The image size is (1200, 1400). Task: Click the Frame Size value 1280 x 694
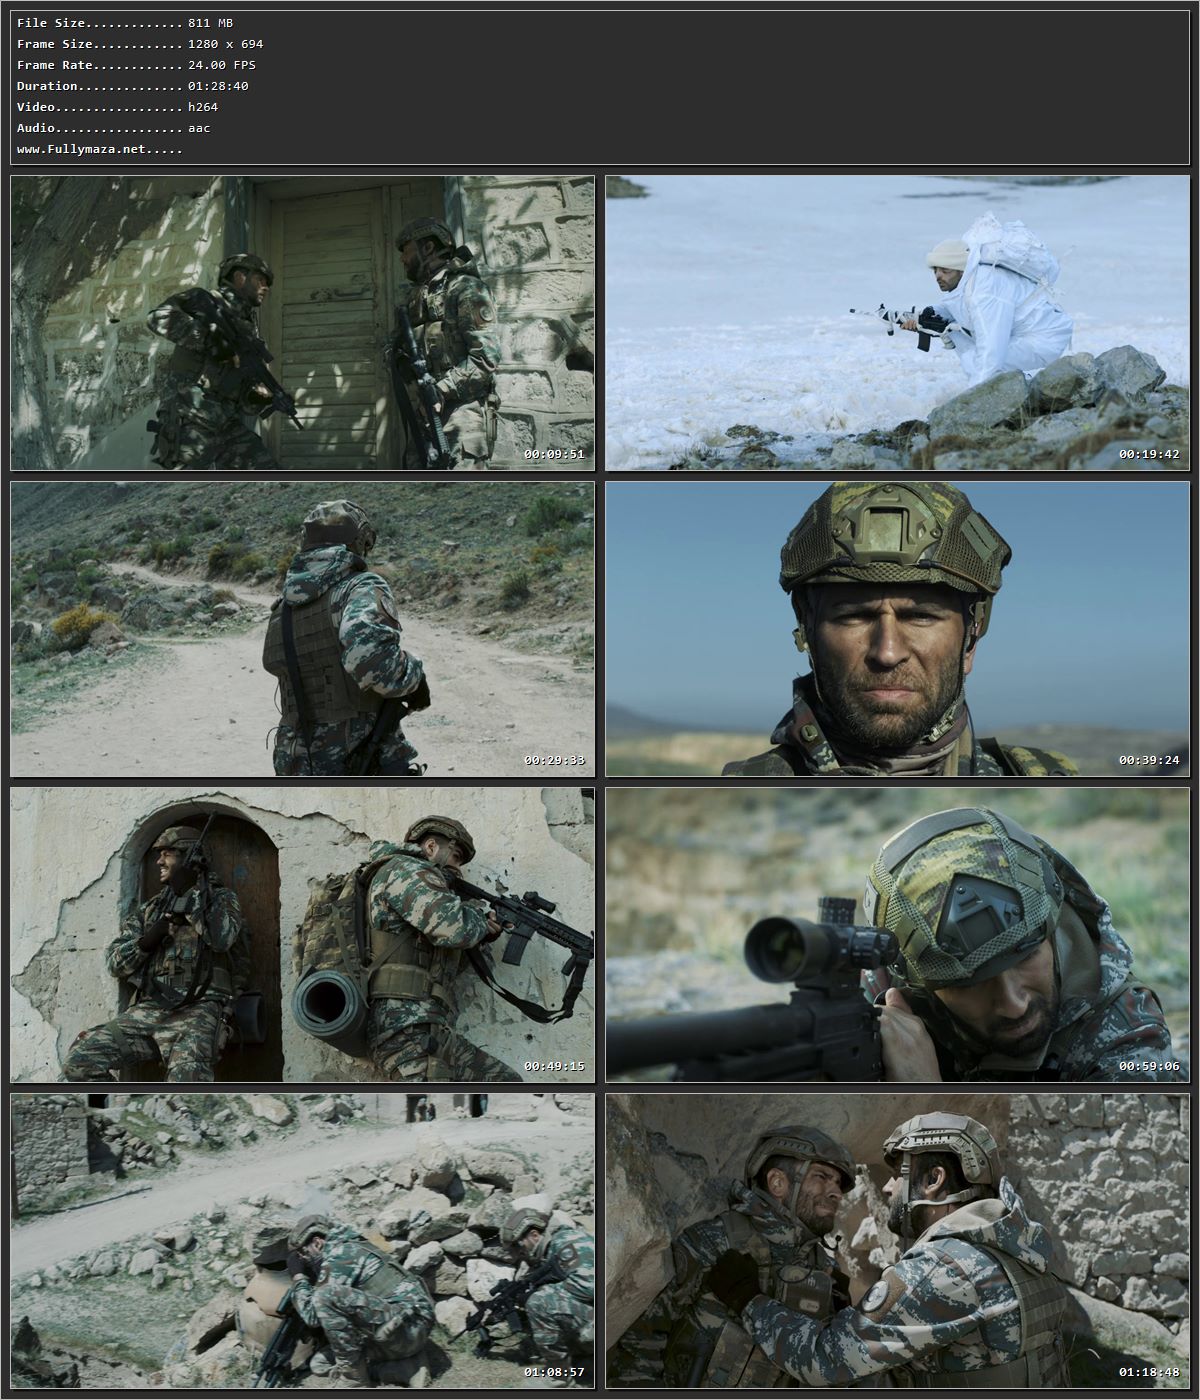[x=225, y=44]
